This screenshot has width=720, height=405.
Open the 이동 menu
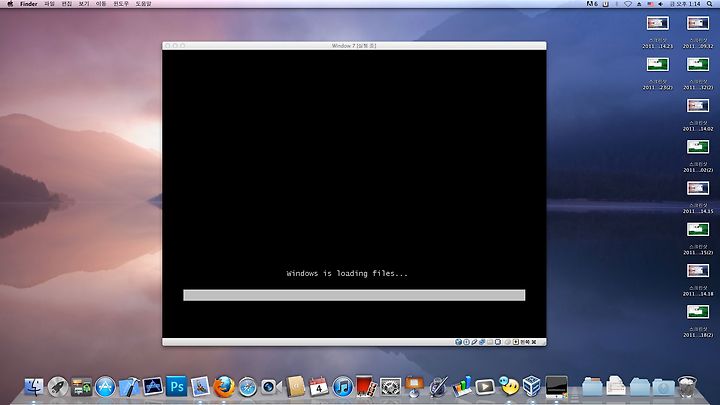[101, 4]
